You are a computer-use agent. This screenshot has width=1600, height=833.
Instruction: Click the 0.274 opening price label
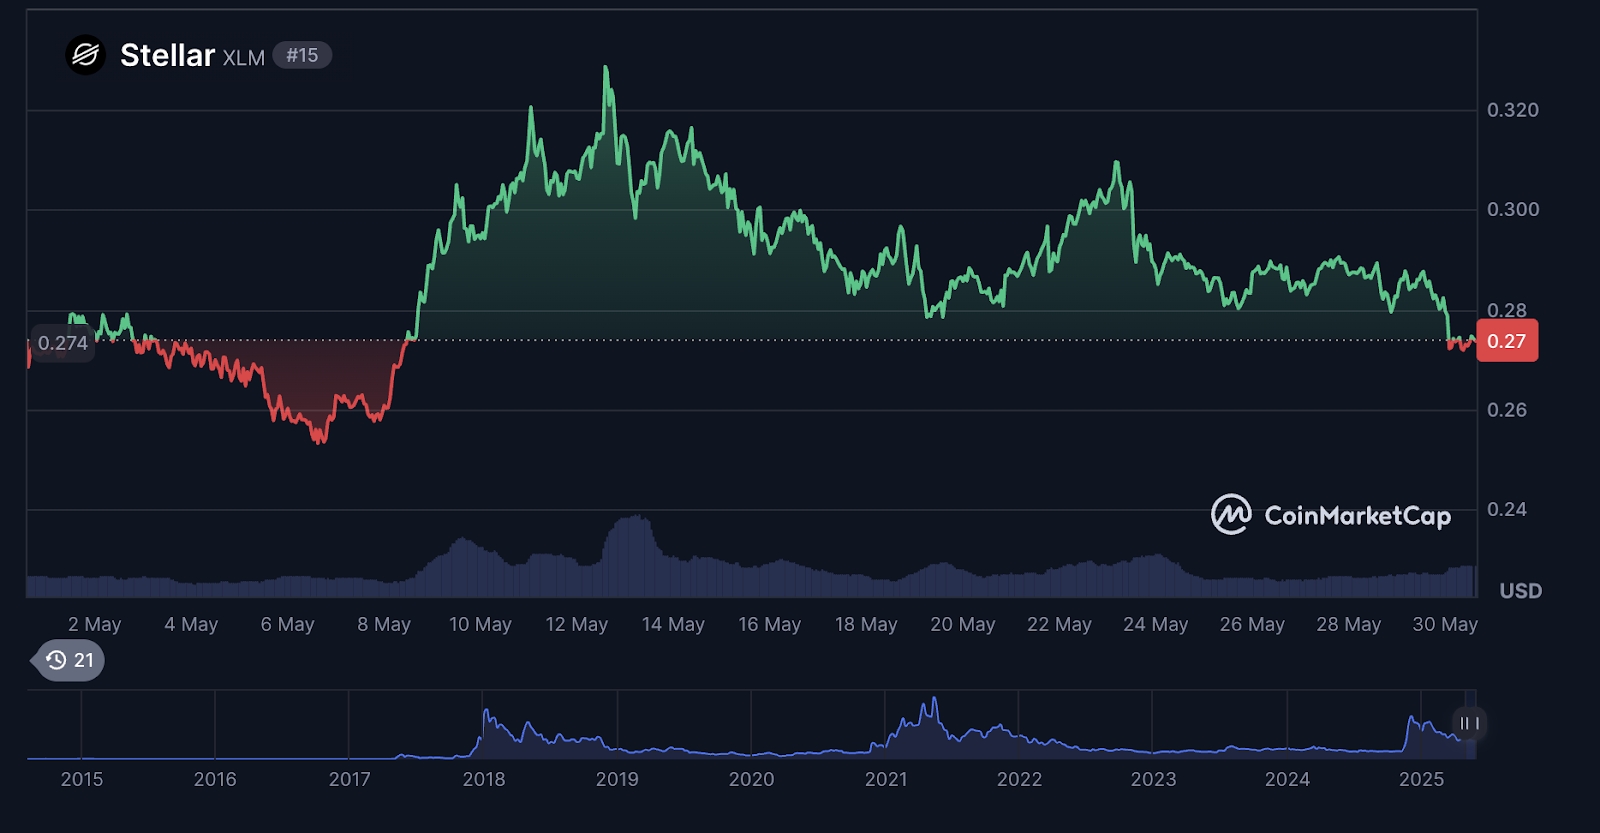(63, 343)
